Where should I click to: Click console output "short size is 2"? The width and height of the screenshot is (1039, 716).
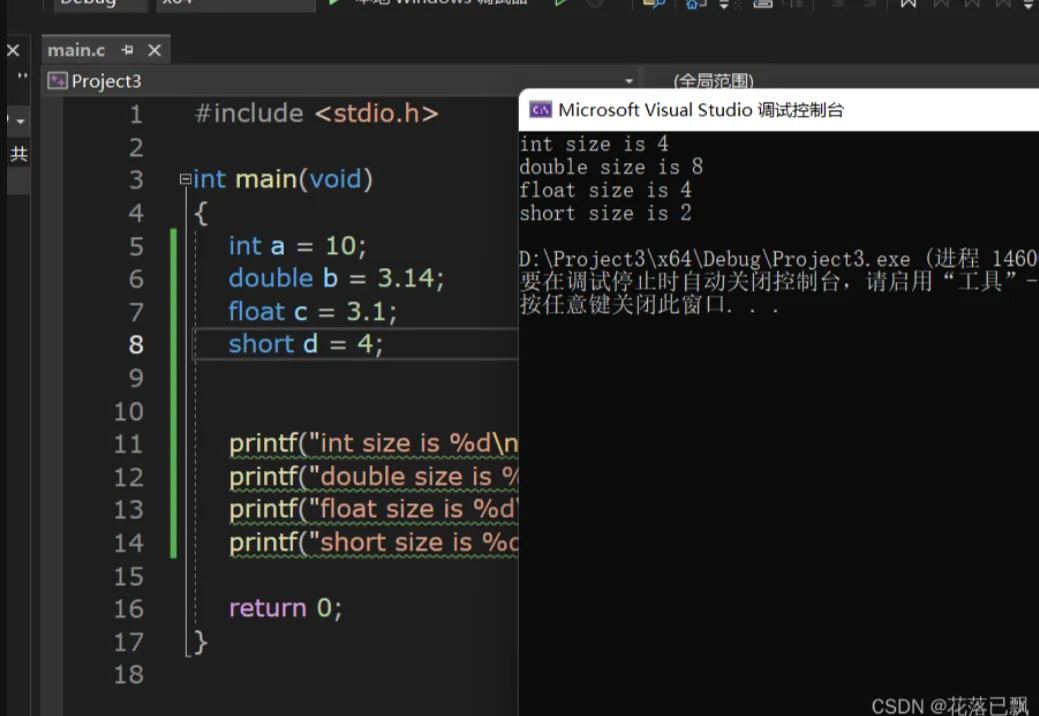(605, 213)
